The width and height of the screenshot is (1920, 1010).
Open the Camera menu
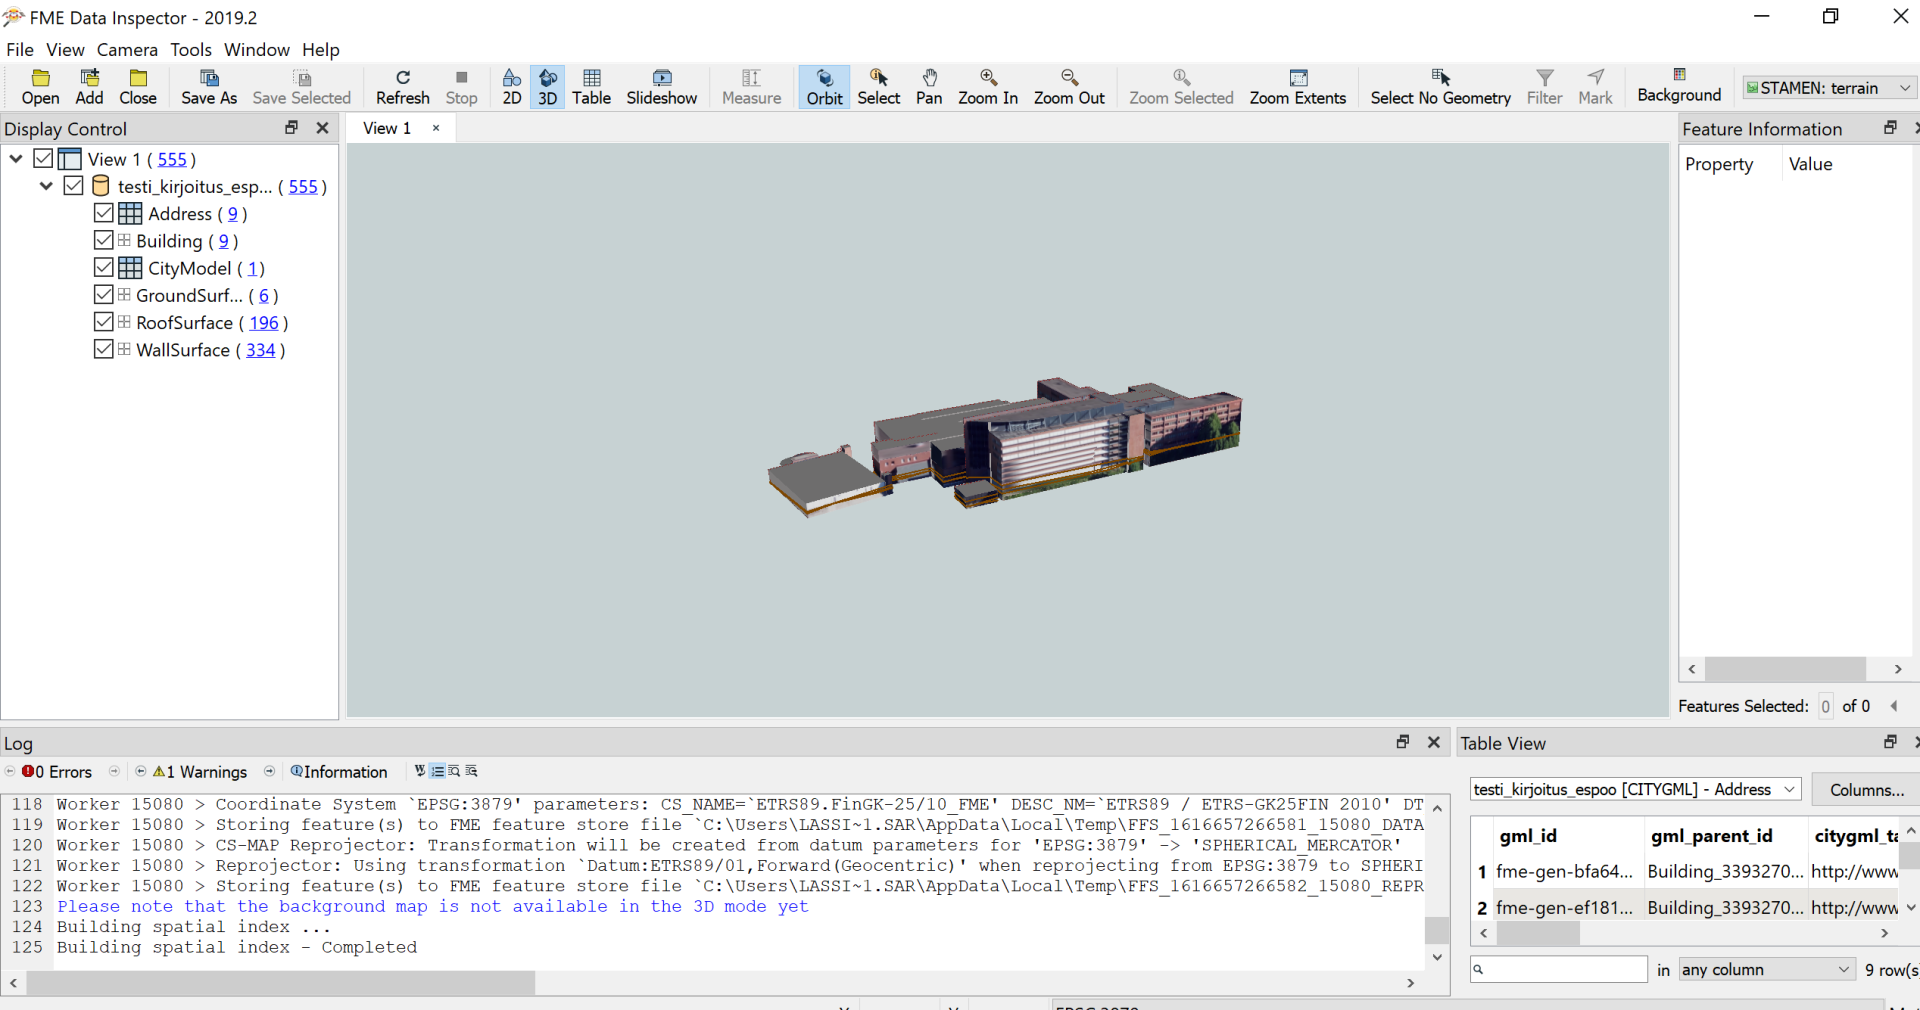click(x=127, y=50)
